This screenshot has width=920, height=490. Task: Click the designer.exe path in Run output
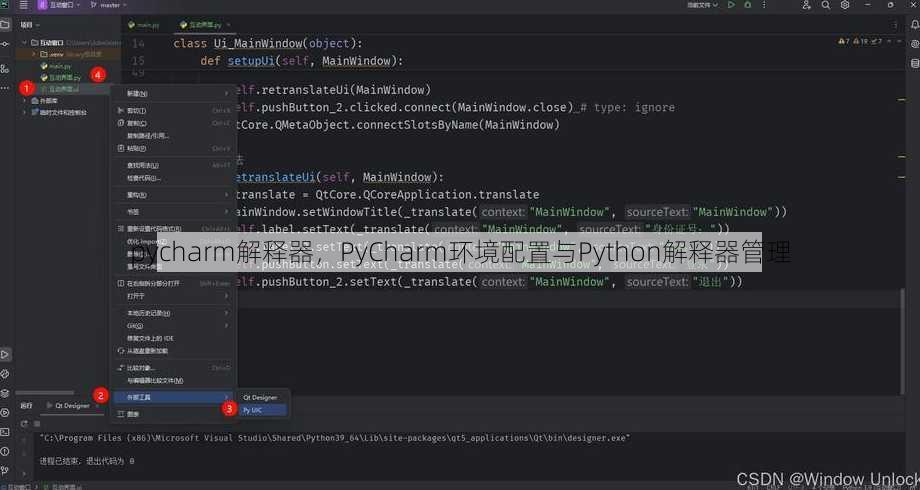point(334,438)
